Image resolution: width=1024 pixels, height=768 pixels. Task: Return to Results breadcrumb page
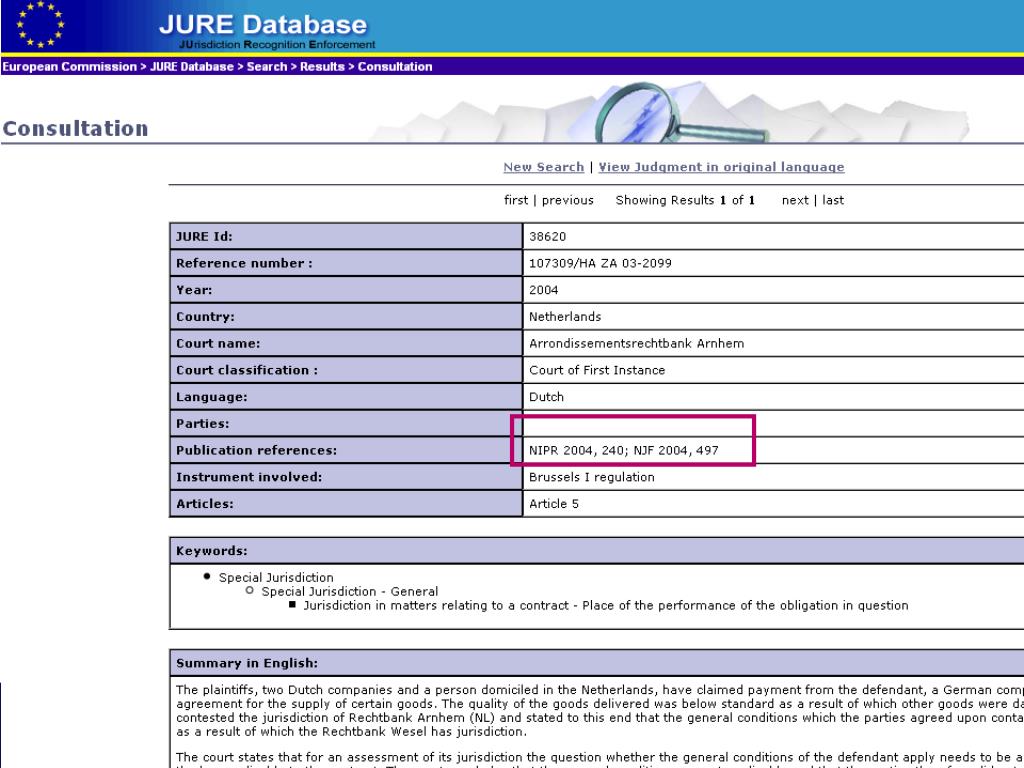(x=324, y=67)
